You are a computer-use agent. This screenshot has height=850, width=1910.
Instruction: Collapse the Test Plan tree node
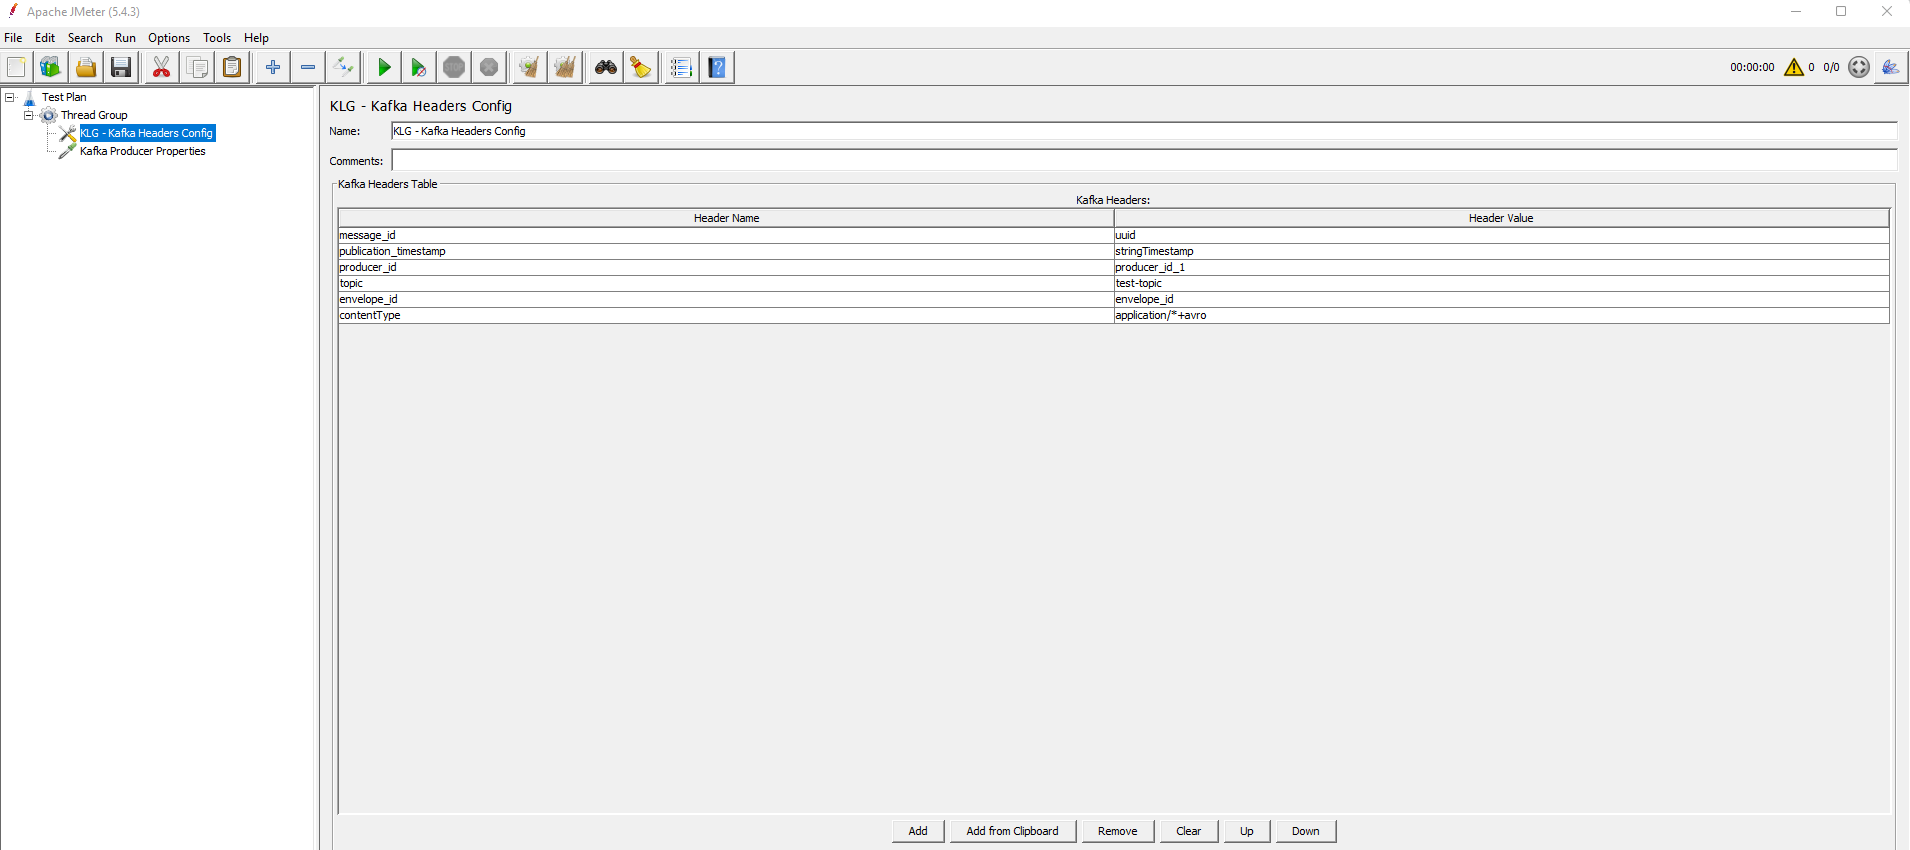pos(10,97)
